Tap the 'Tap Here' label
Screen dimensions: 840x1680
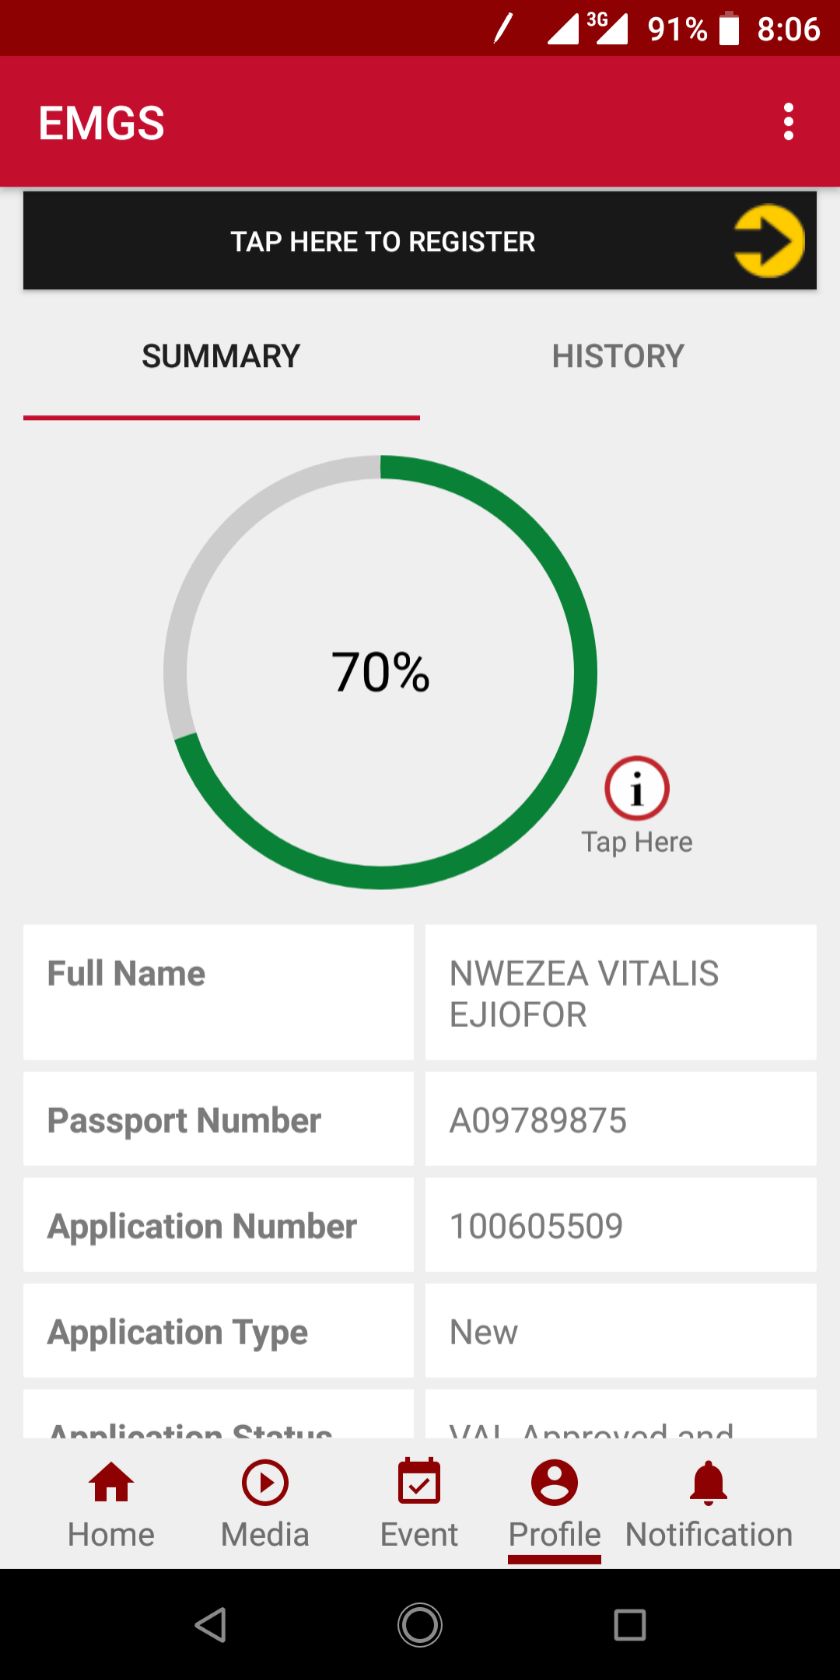click(x=637, y=842)
